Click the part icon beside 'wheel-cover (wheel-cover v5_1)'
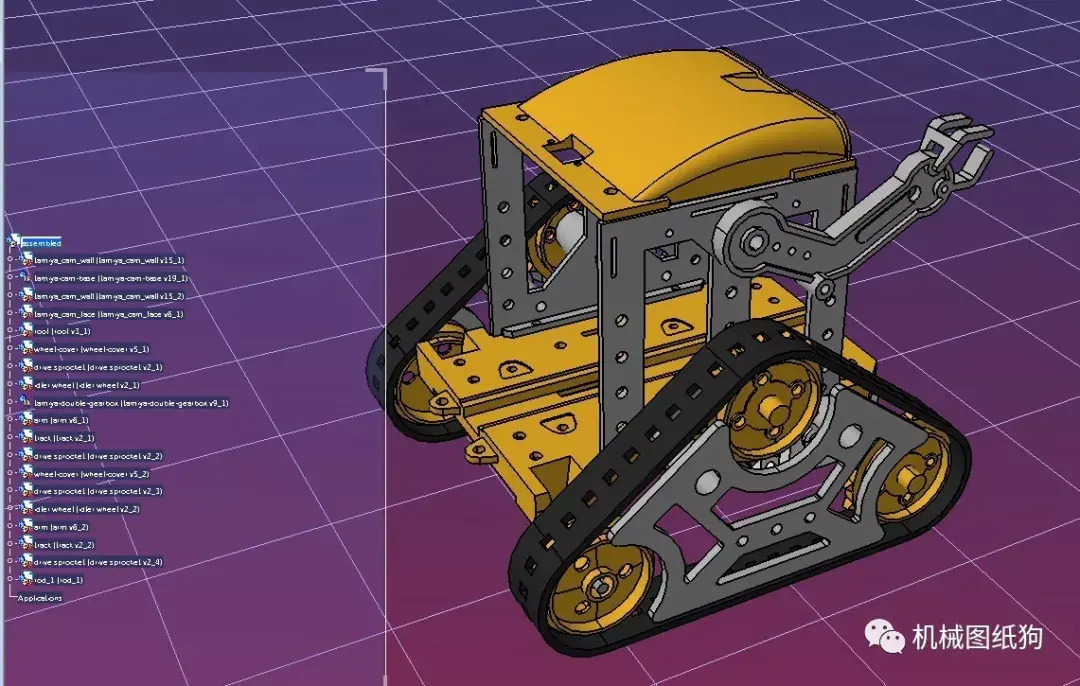The width and height of the screenshot is (1080, 686). pos(25,348)
